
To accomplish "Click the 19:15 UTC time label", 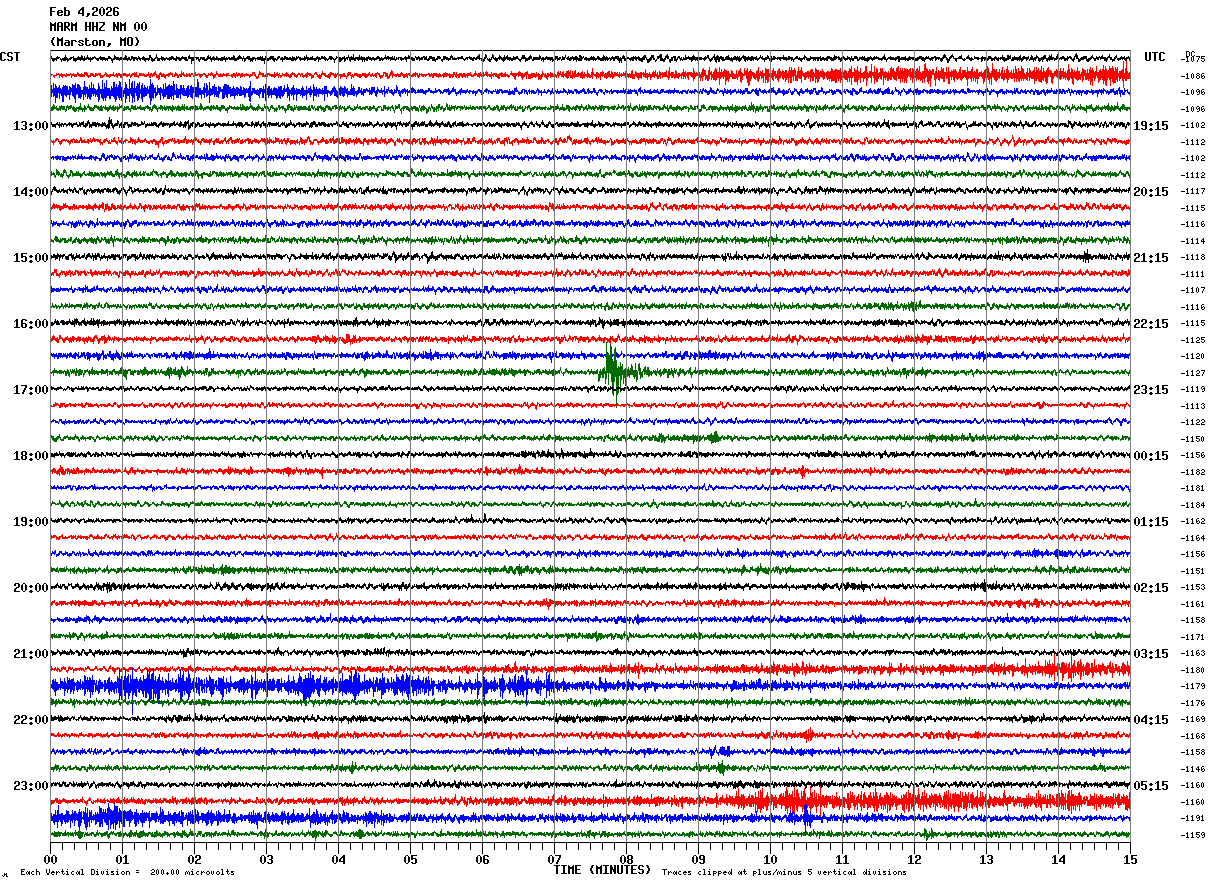I will coord(1151,126).
